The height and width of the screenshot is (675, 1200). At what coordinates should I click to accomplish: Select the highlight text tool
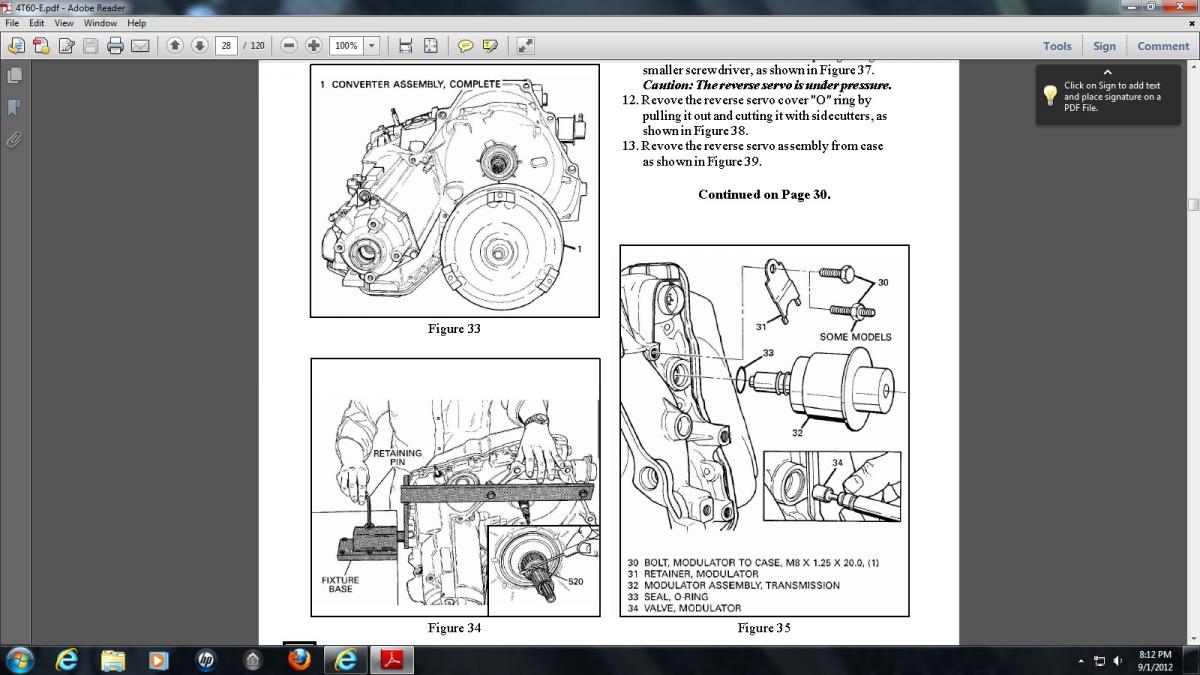pyautogui.click(x=490, y=46)
